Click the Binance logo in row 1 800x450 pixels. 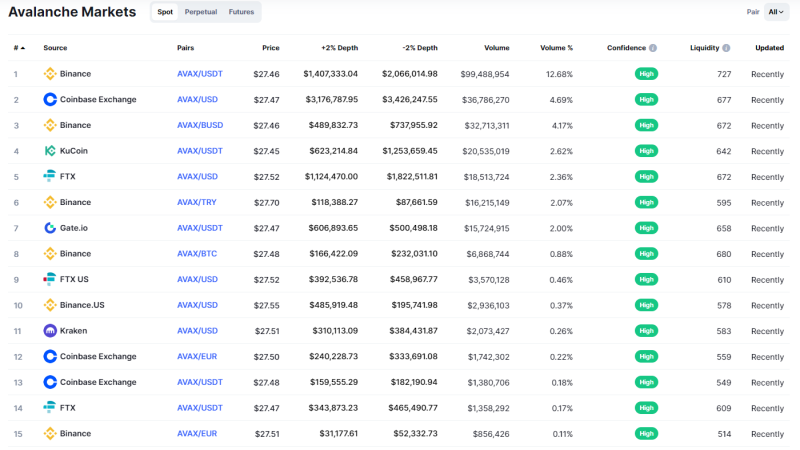(x=49, y=74)
